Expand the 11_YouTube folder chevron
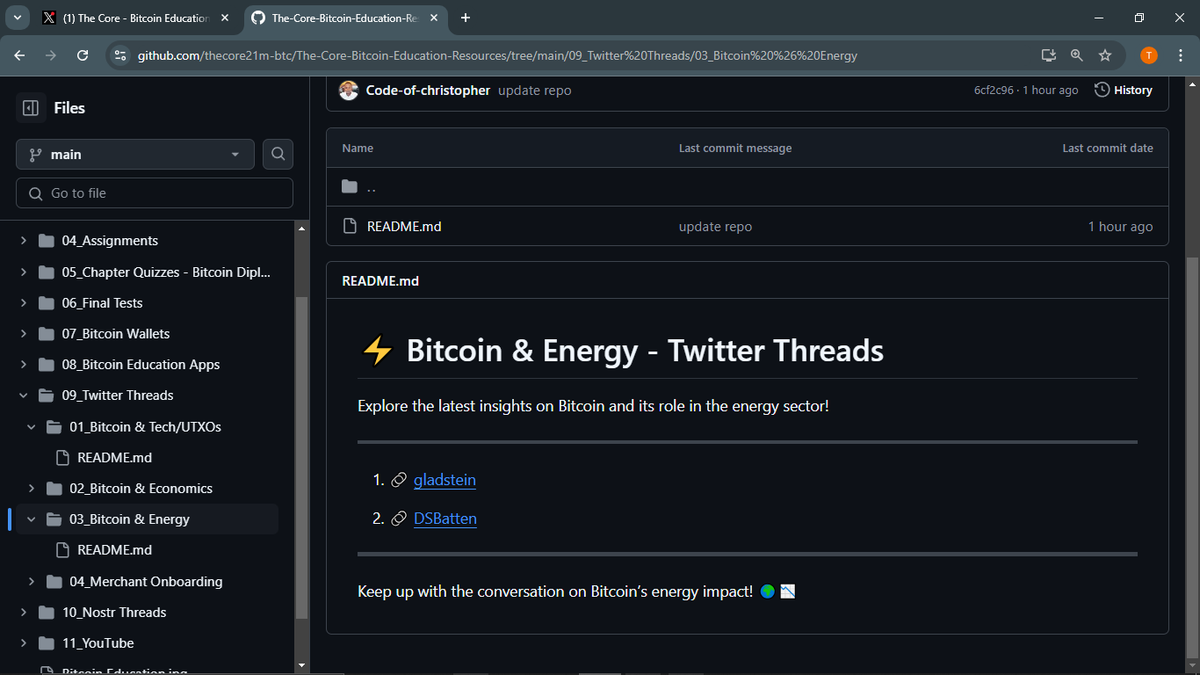 [x=23, y=643]
